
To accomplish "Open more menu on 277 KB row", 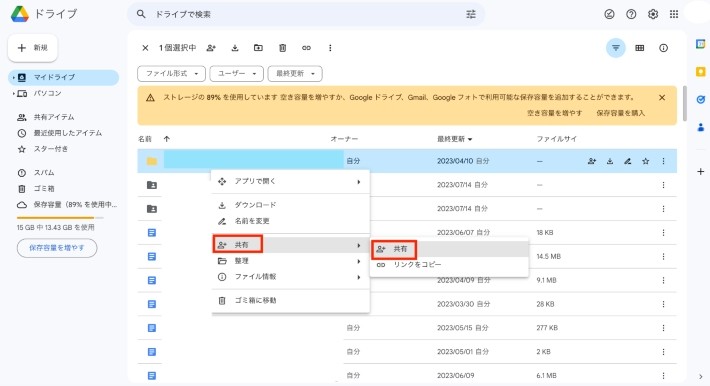I will point(663,328).
